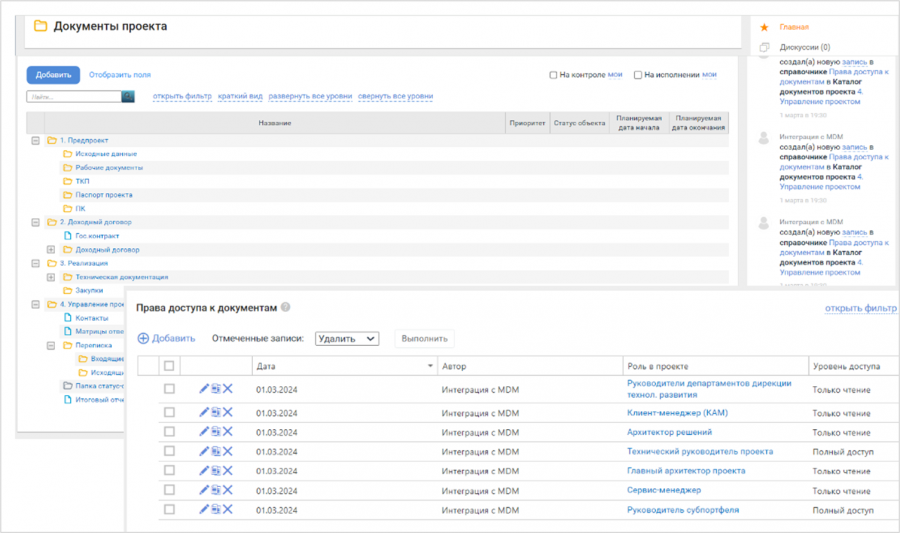This screenshot has height=533, width=900.
Task: Edit the Главный архитектор проекта record
Action: tap(204, 470)
